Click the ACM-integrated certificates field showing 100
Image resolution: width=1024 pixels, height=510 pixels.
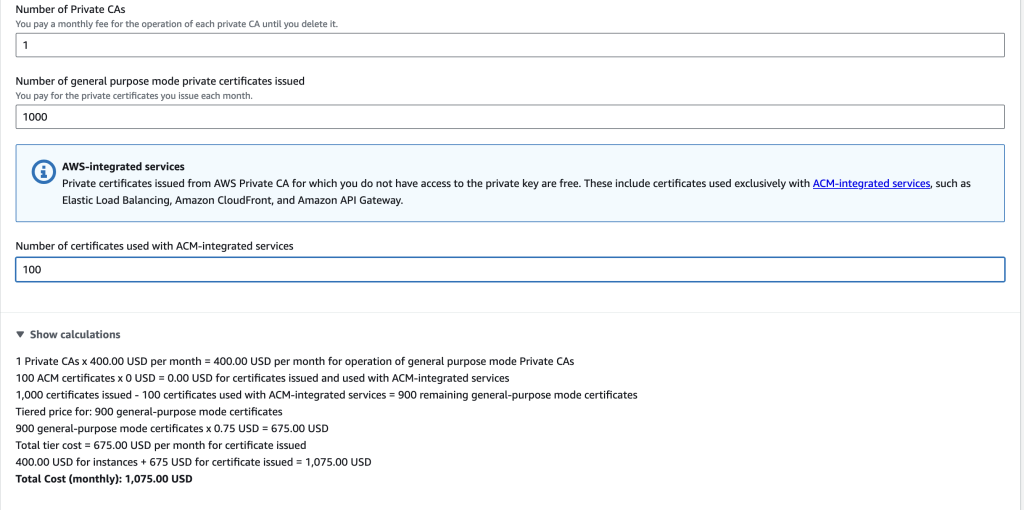pyautogui.click(x=510, y=270)
